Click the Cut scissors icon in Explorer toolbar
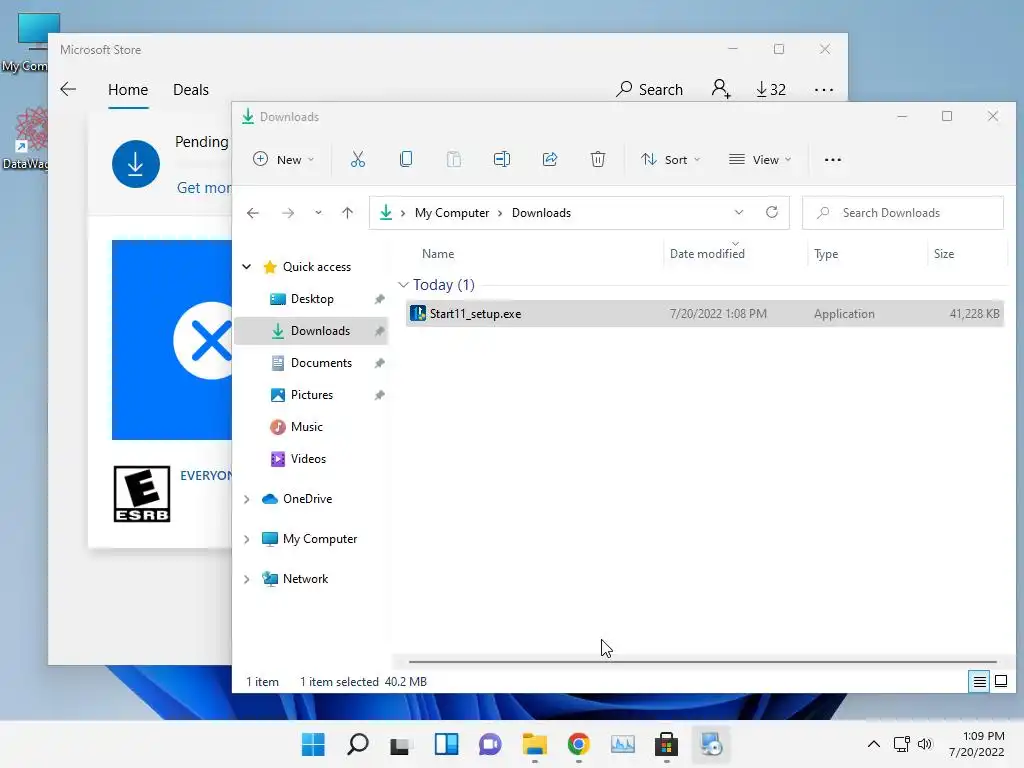The height and width of the screenshot is (768, 1024). [x=357, y=159]
